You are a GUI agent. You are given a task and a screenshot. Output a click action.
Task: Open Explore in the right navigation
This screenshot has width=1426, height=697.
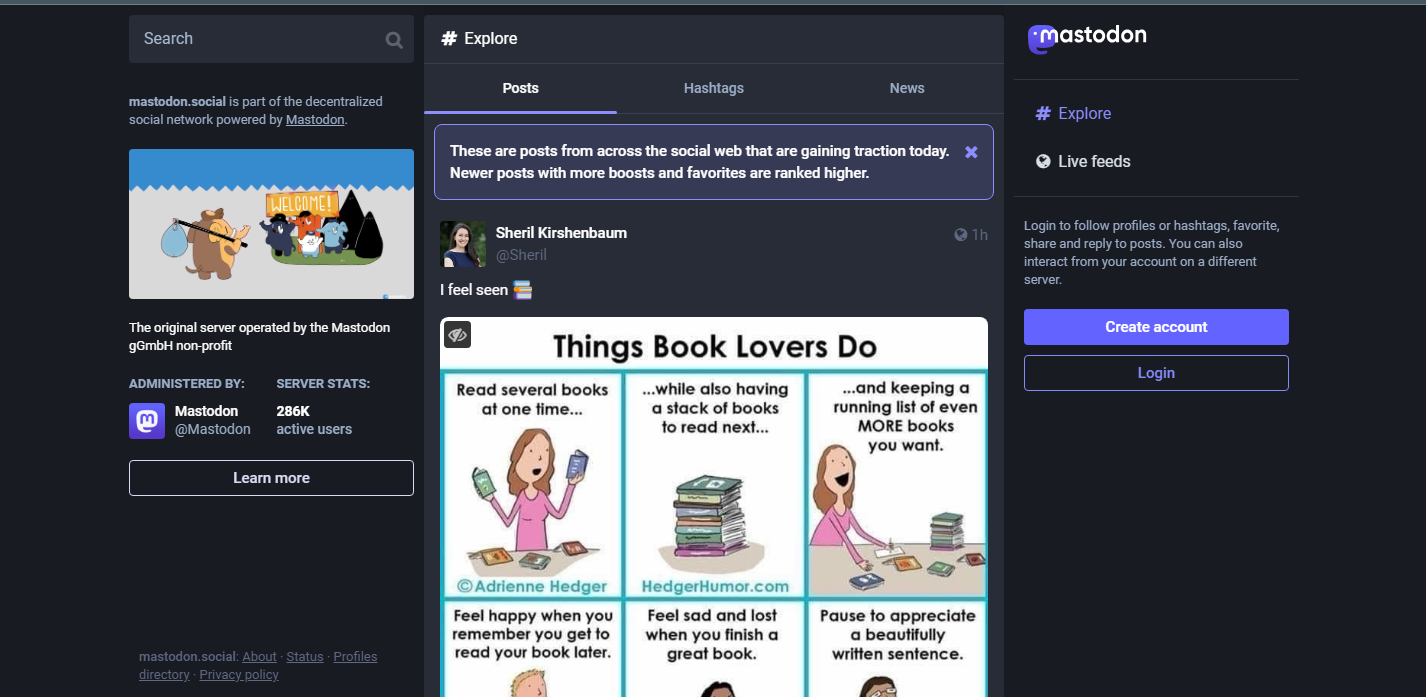(1073, 113)
